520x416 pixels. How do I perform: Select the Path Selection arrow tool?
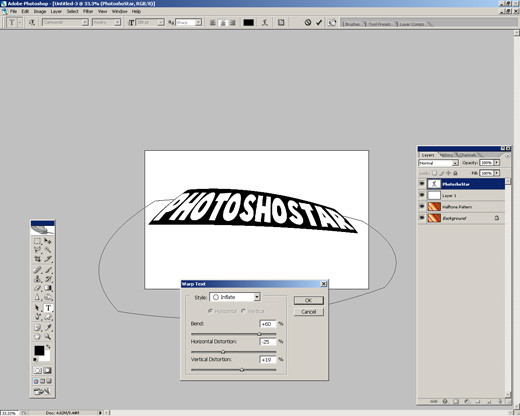point(37,308)
